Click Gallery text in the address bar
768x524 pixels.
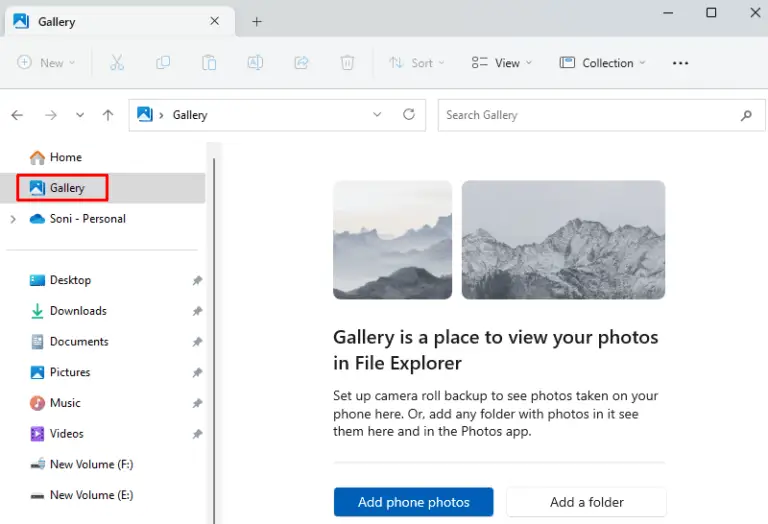190,115
